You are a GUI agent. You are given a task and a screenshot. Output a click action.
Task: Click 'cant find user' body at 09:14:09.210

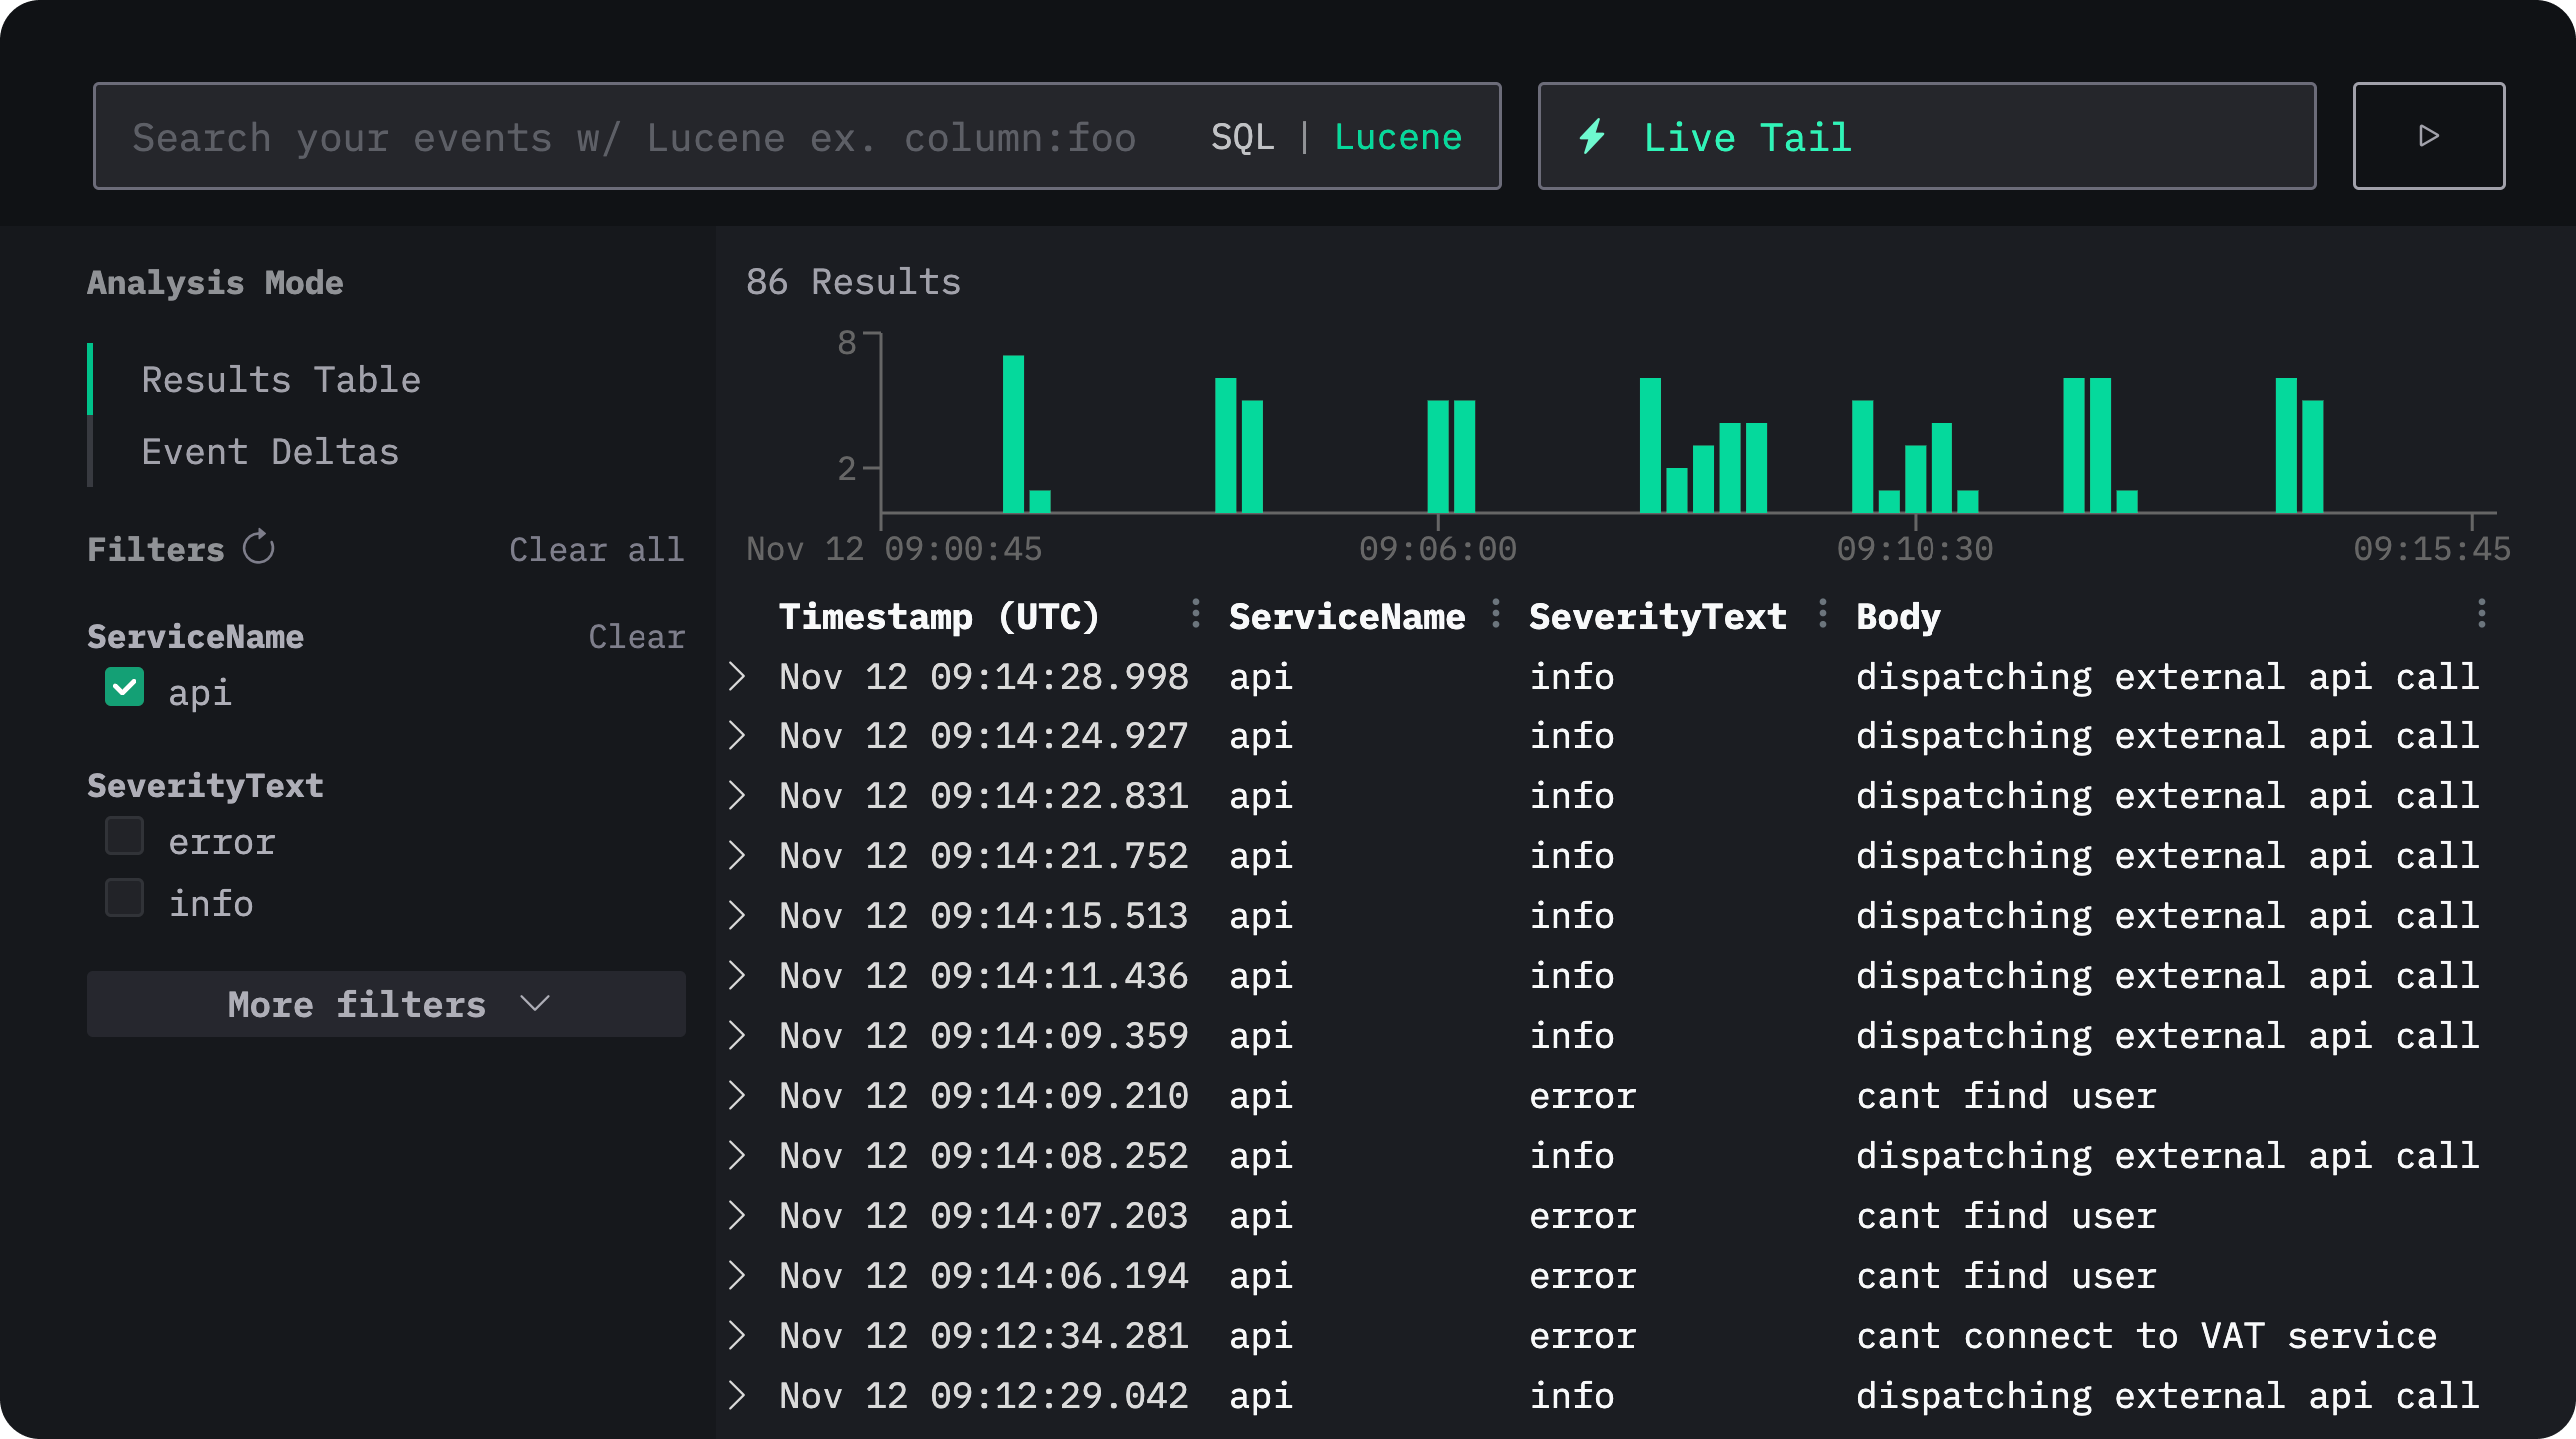pos(2006,1096)
